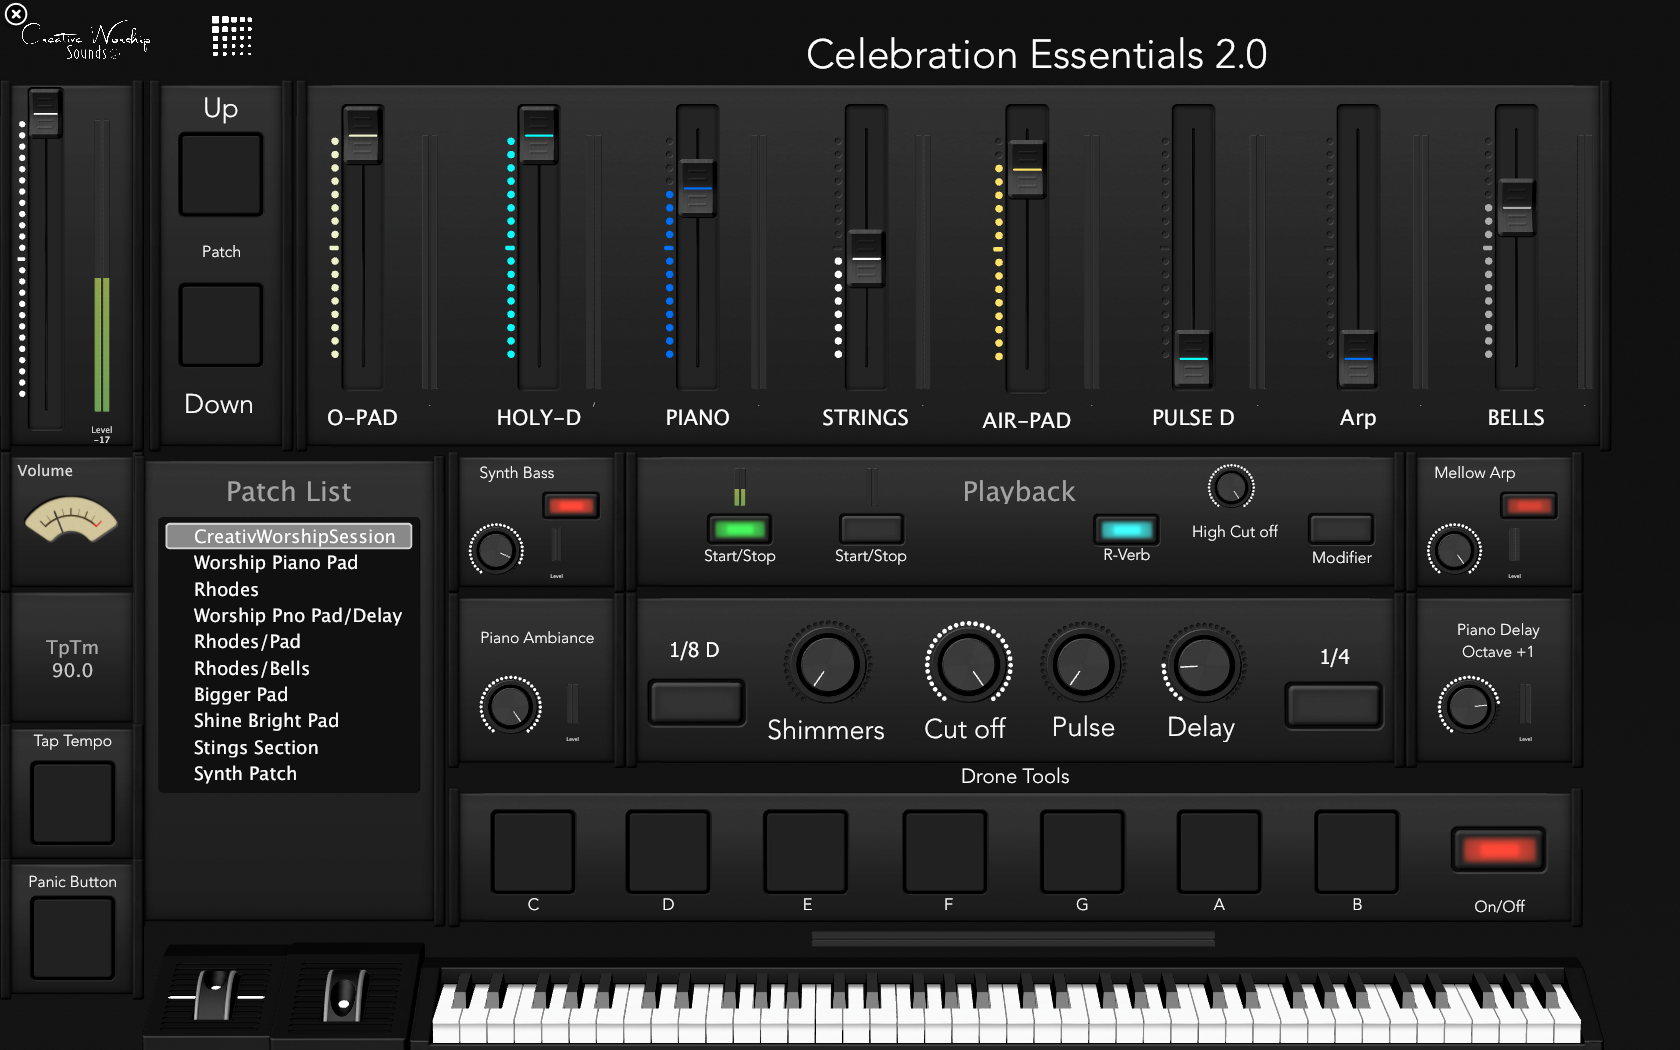Toggle the red Drone On/Off switch

1499,850
